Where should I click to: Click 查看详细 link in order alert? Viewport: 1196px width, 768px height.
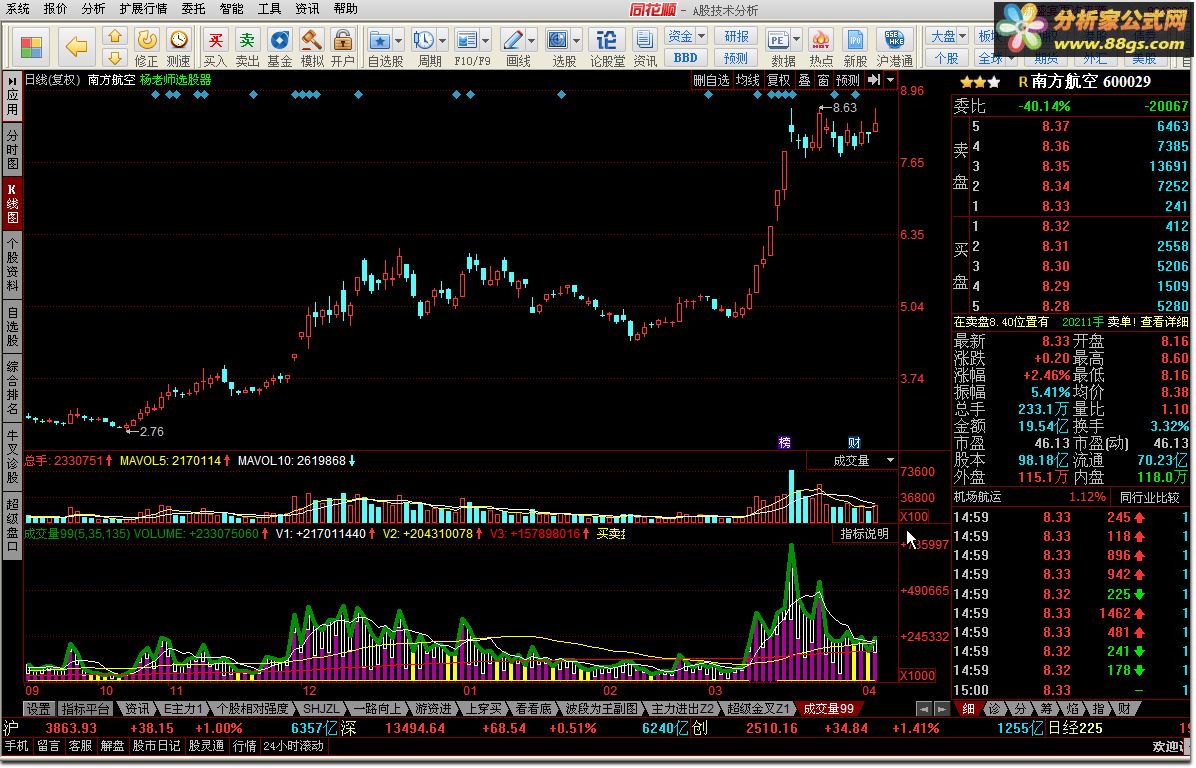click(1164, 322)
